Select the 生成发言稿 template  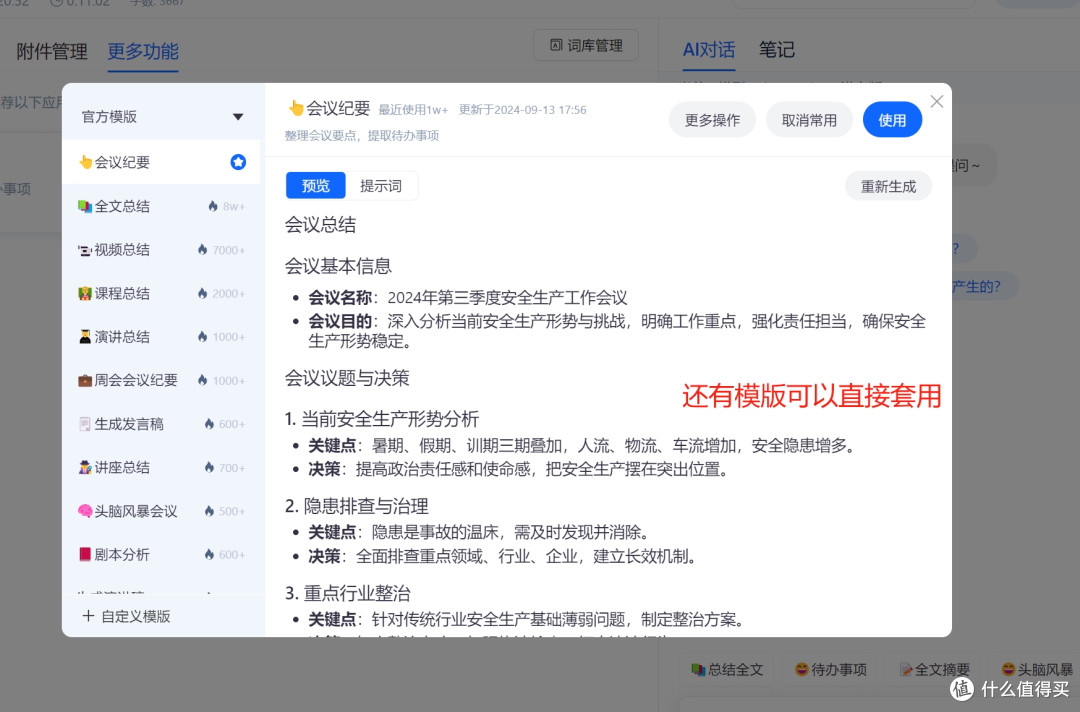pos(162,424)
